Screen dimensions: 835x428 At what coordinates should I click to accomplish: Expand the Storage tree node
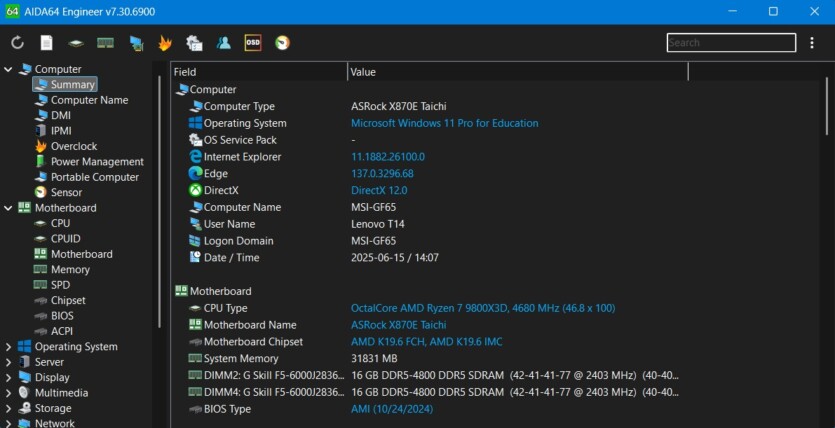click(x=8, y=408)
